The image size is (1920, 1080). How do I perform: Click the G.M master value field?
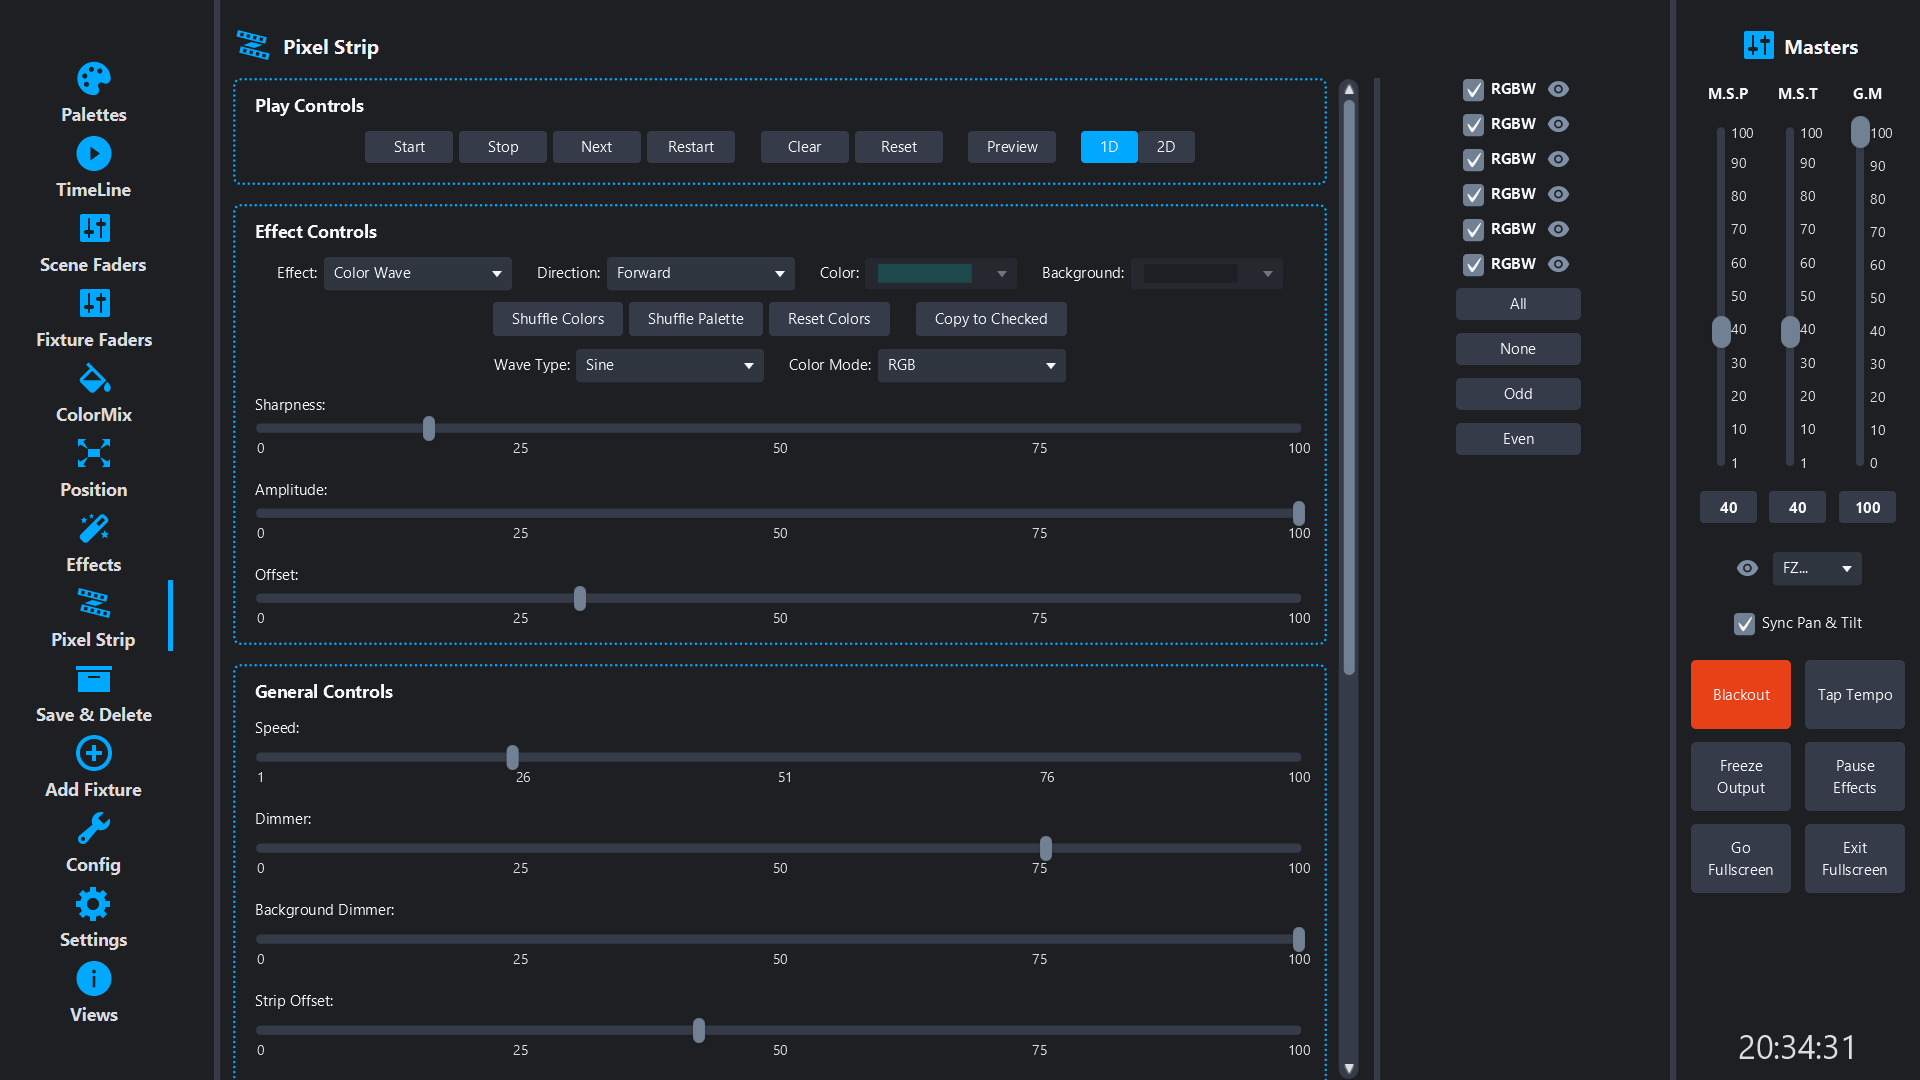[x=1867, y=508]
